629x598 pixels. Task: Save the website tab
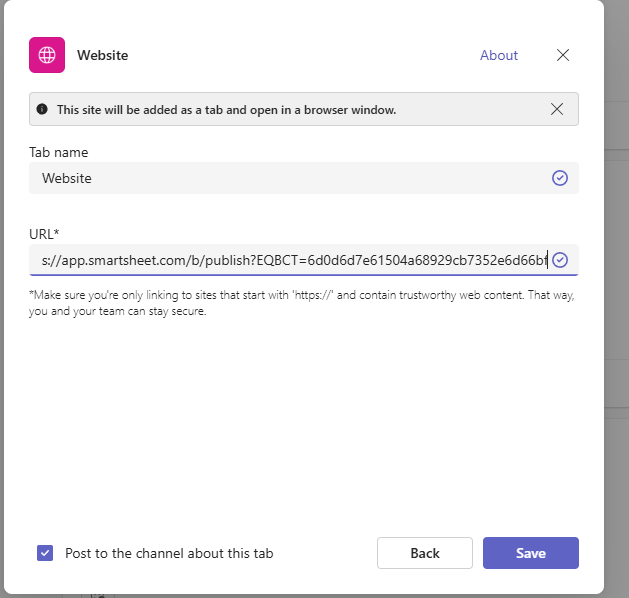[530, 553]
